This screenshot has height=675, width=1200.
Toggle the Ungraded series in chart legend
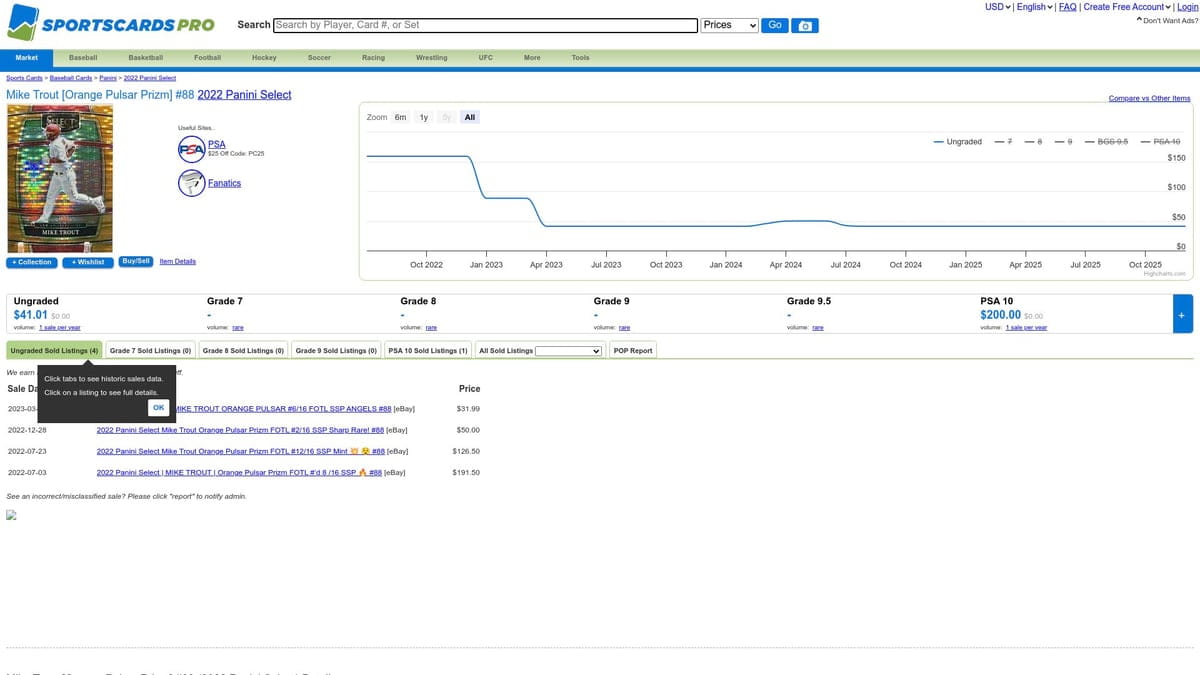(x=958, y=142)
